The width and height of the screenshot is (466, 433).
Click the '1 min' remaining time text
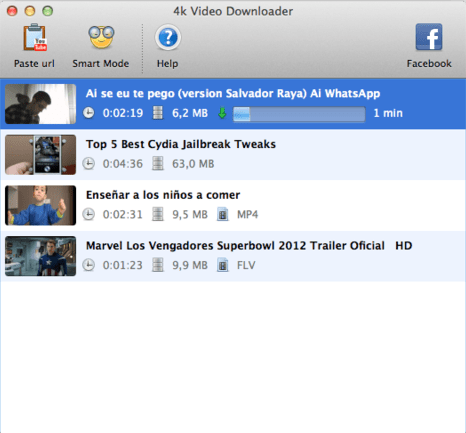coord(388,113)
